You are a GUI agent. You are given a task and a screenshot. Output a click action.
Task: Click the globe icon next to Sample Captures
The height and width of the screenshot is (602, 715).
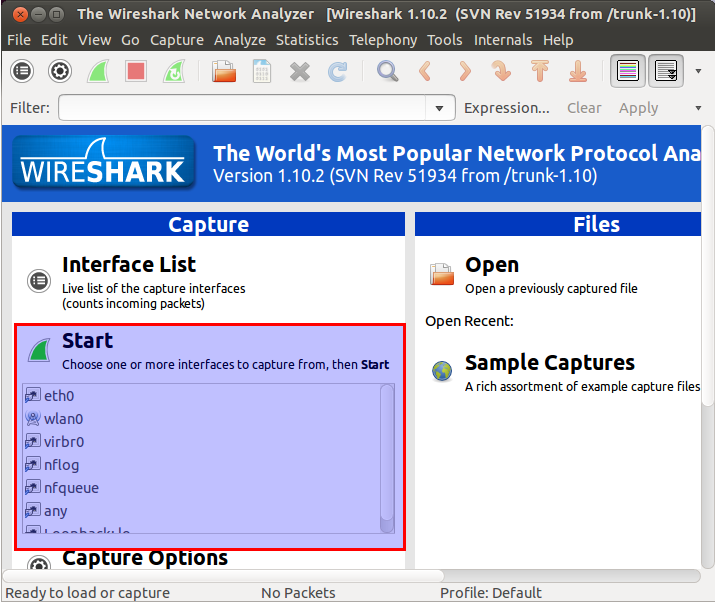[x=442, y=371]
